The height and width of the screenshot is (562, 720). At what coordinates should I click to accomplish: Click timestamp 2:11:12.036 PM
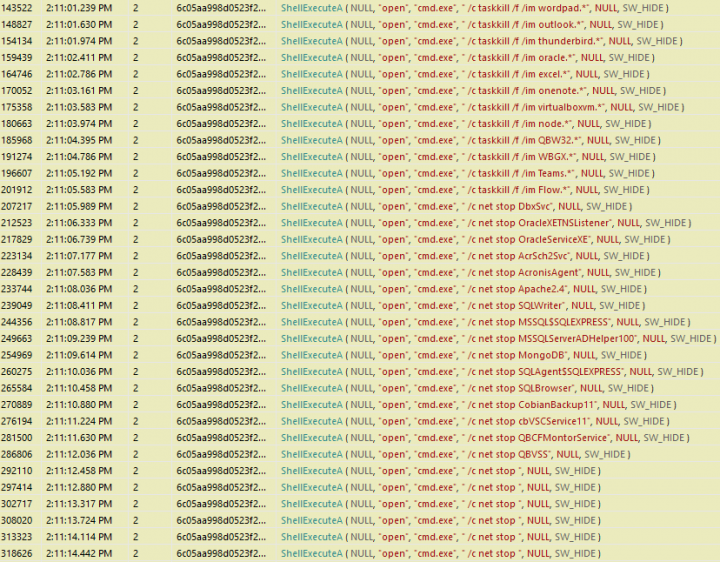79,454
